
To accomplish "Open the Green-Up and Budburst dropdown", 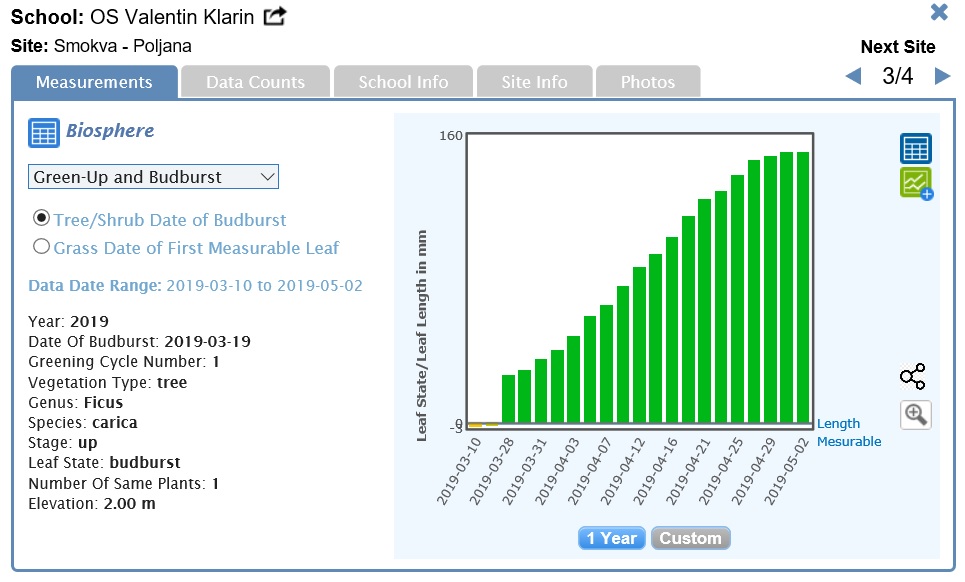I will click(153, 177).
